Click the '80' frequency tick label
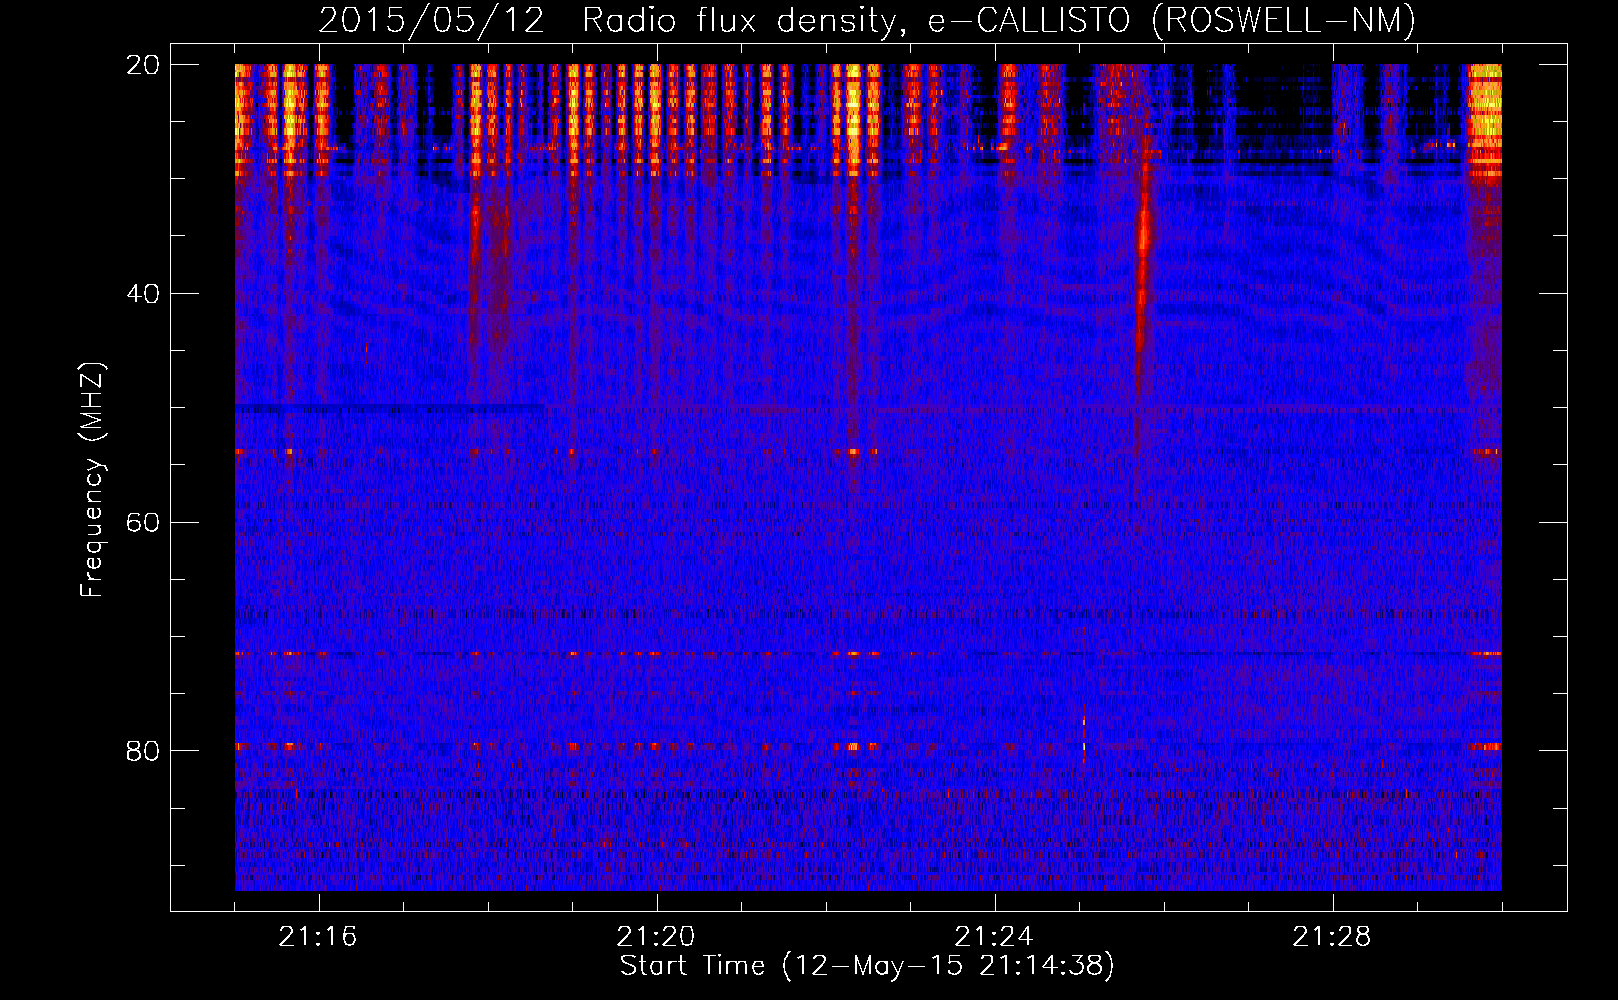This screenshot has width=1618, height=1000. [x=143, y=751]
